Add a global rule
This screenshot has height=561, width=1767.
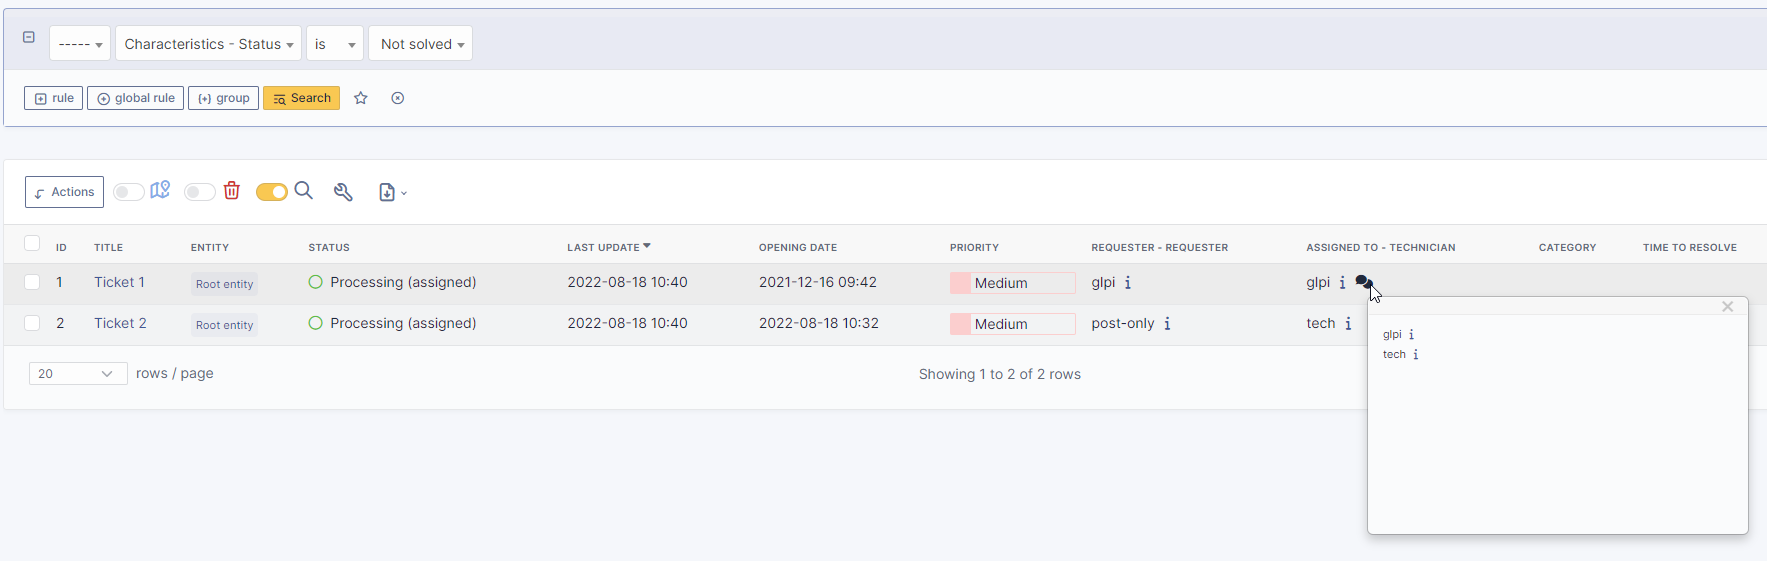(135, 98)
